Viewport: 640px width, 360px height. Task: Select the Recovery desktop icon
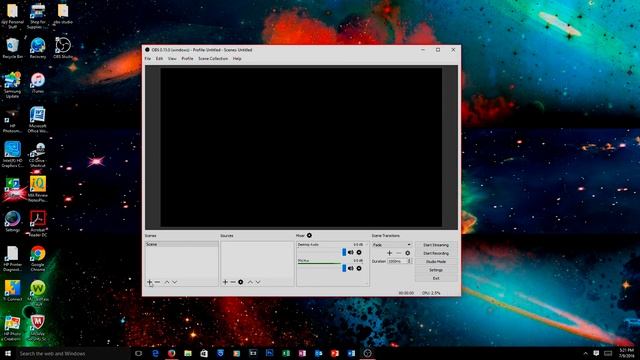pos(38,48)
